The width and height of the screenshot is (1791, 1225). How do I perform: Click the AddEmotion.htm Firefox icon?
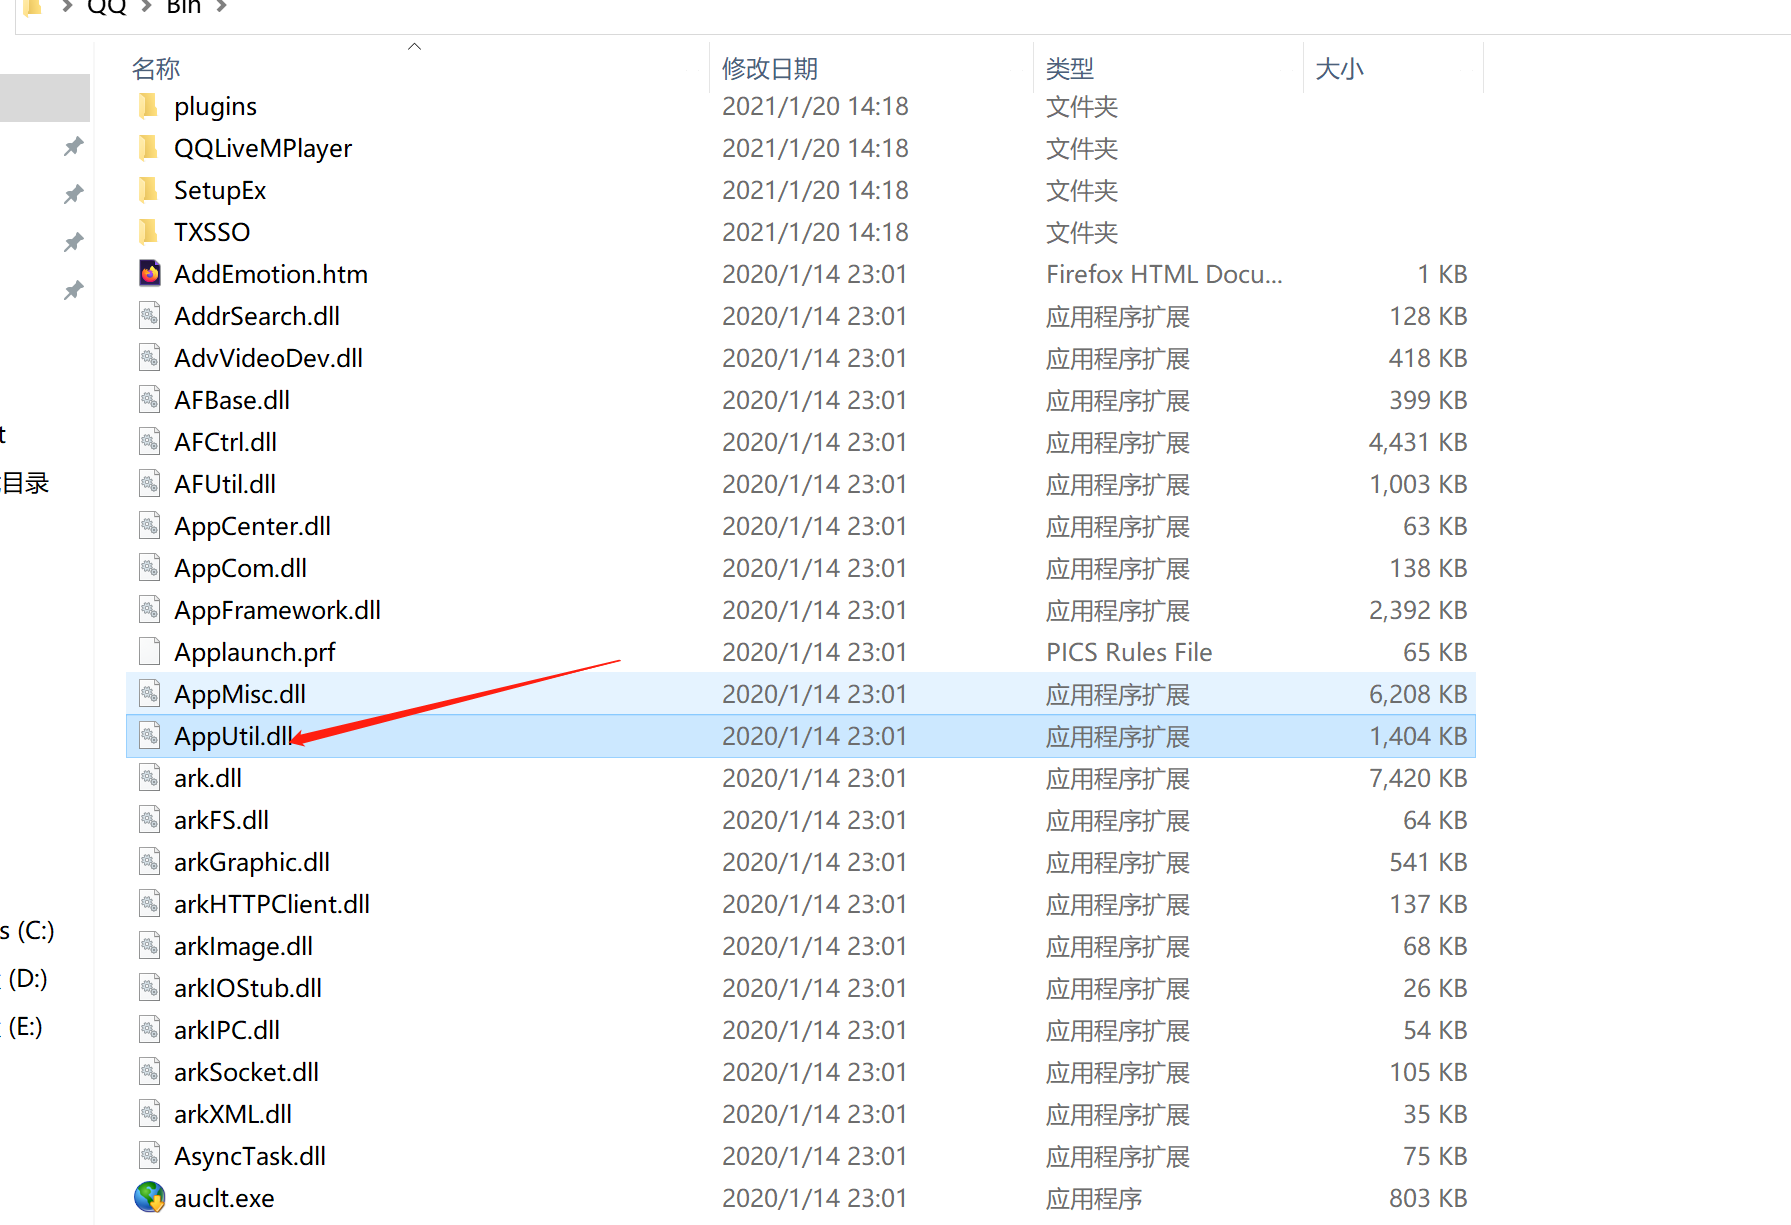pyautogui.click(x=150, y=274)
